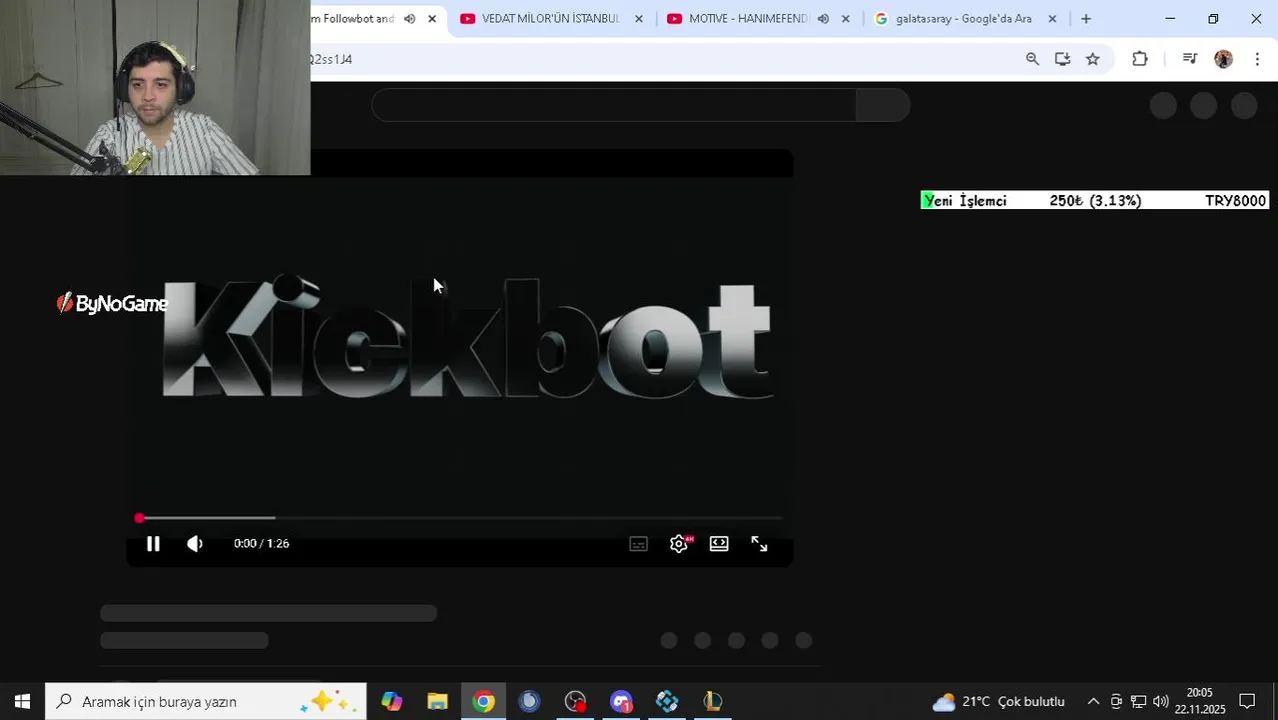Show hidden system tray icons
The image size is (1278, 720).
1093,702
